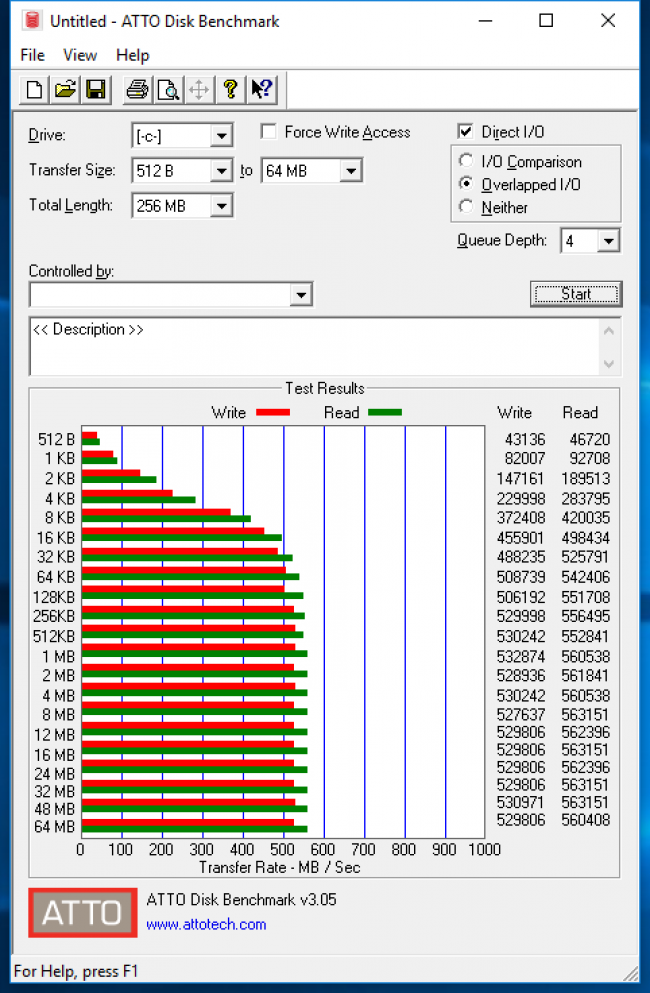Select the I/O Comparison radio button
This screenshot has height=993, width=650.
pyautogui.click(x=466, y=161)
